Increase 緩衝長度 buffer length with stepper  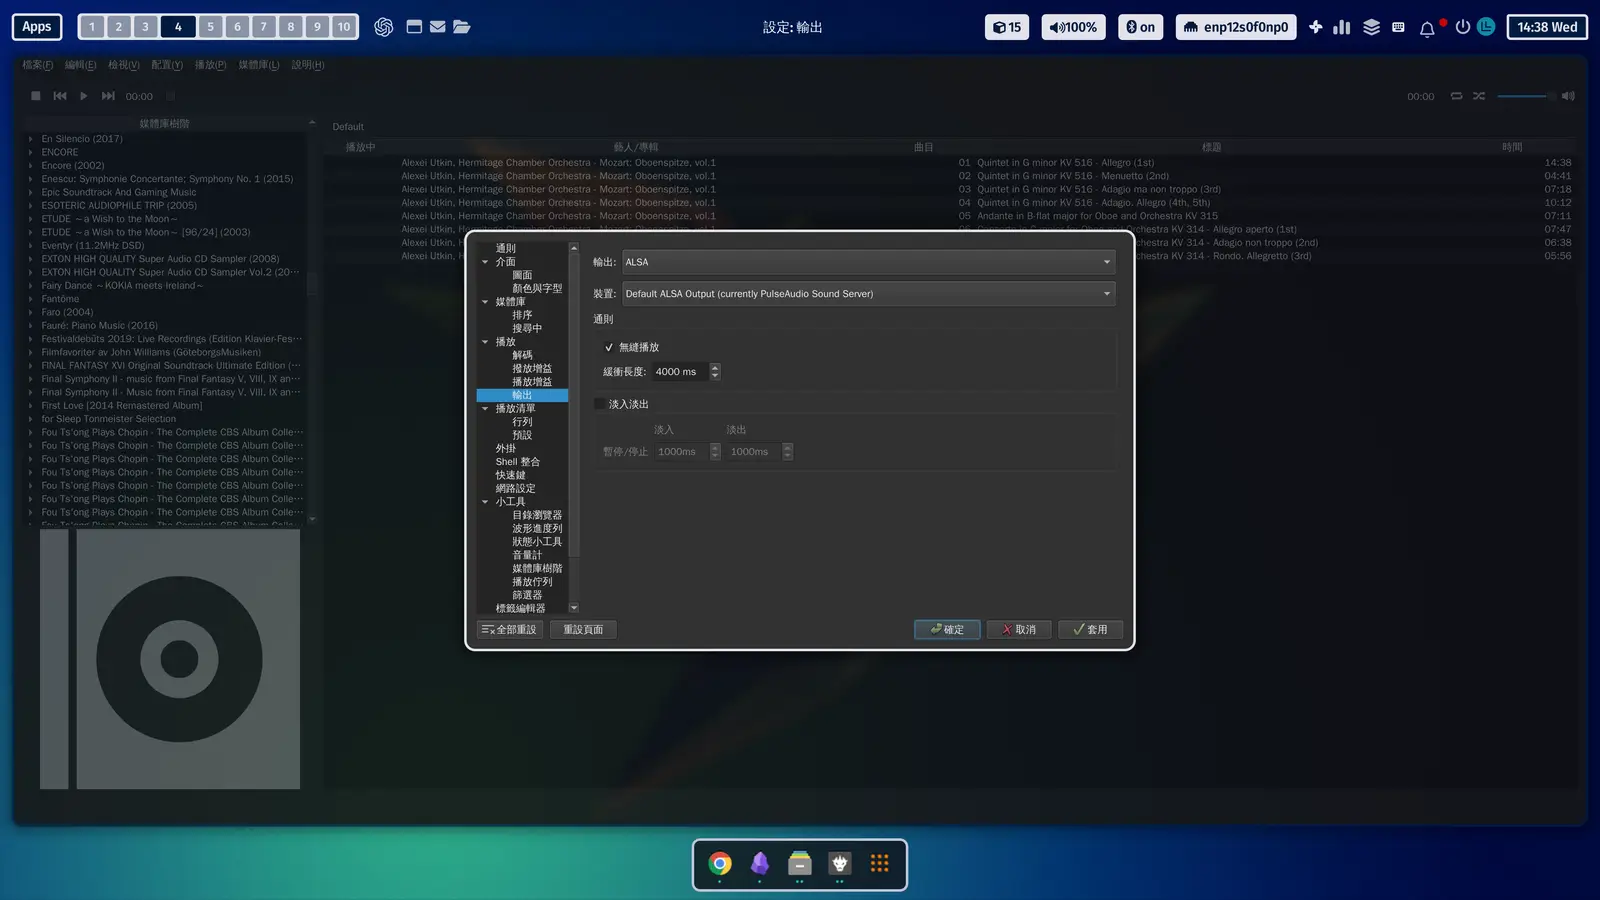tap(715, 367)
